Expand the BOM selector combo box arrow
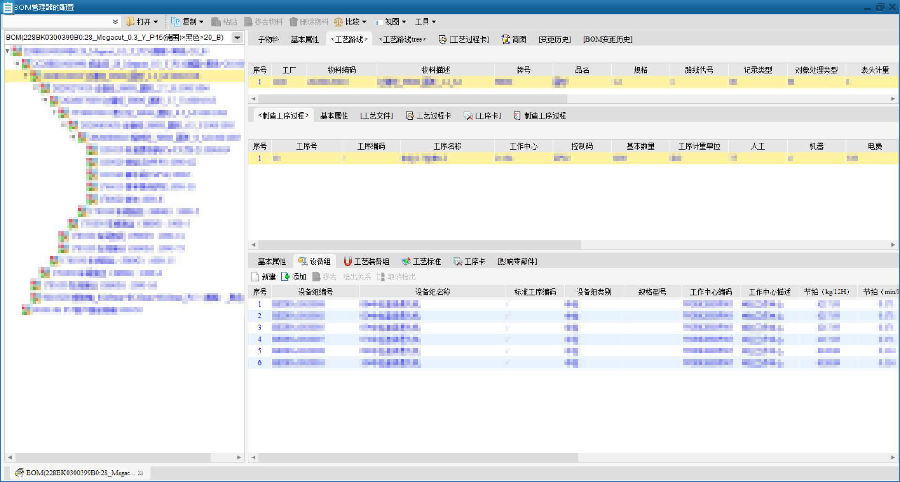The width and height of the screenshot is (900, 482). pos(237,38)
